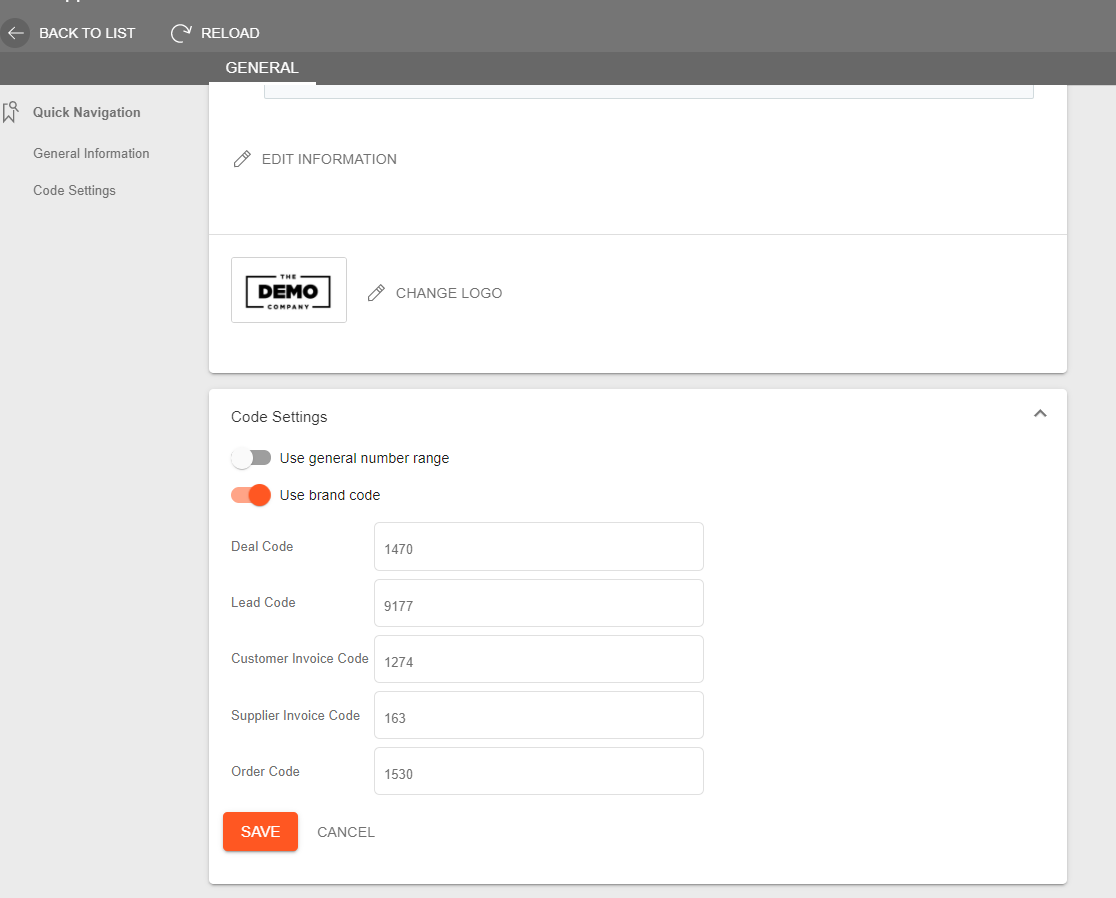Focus the Order Code input field
The image size is (1116, 898).
[x=539, y=771]
